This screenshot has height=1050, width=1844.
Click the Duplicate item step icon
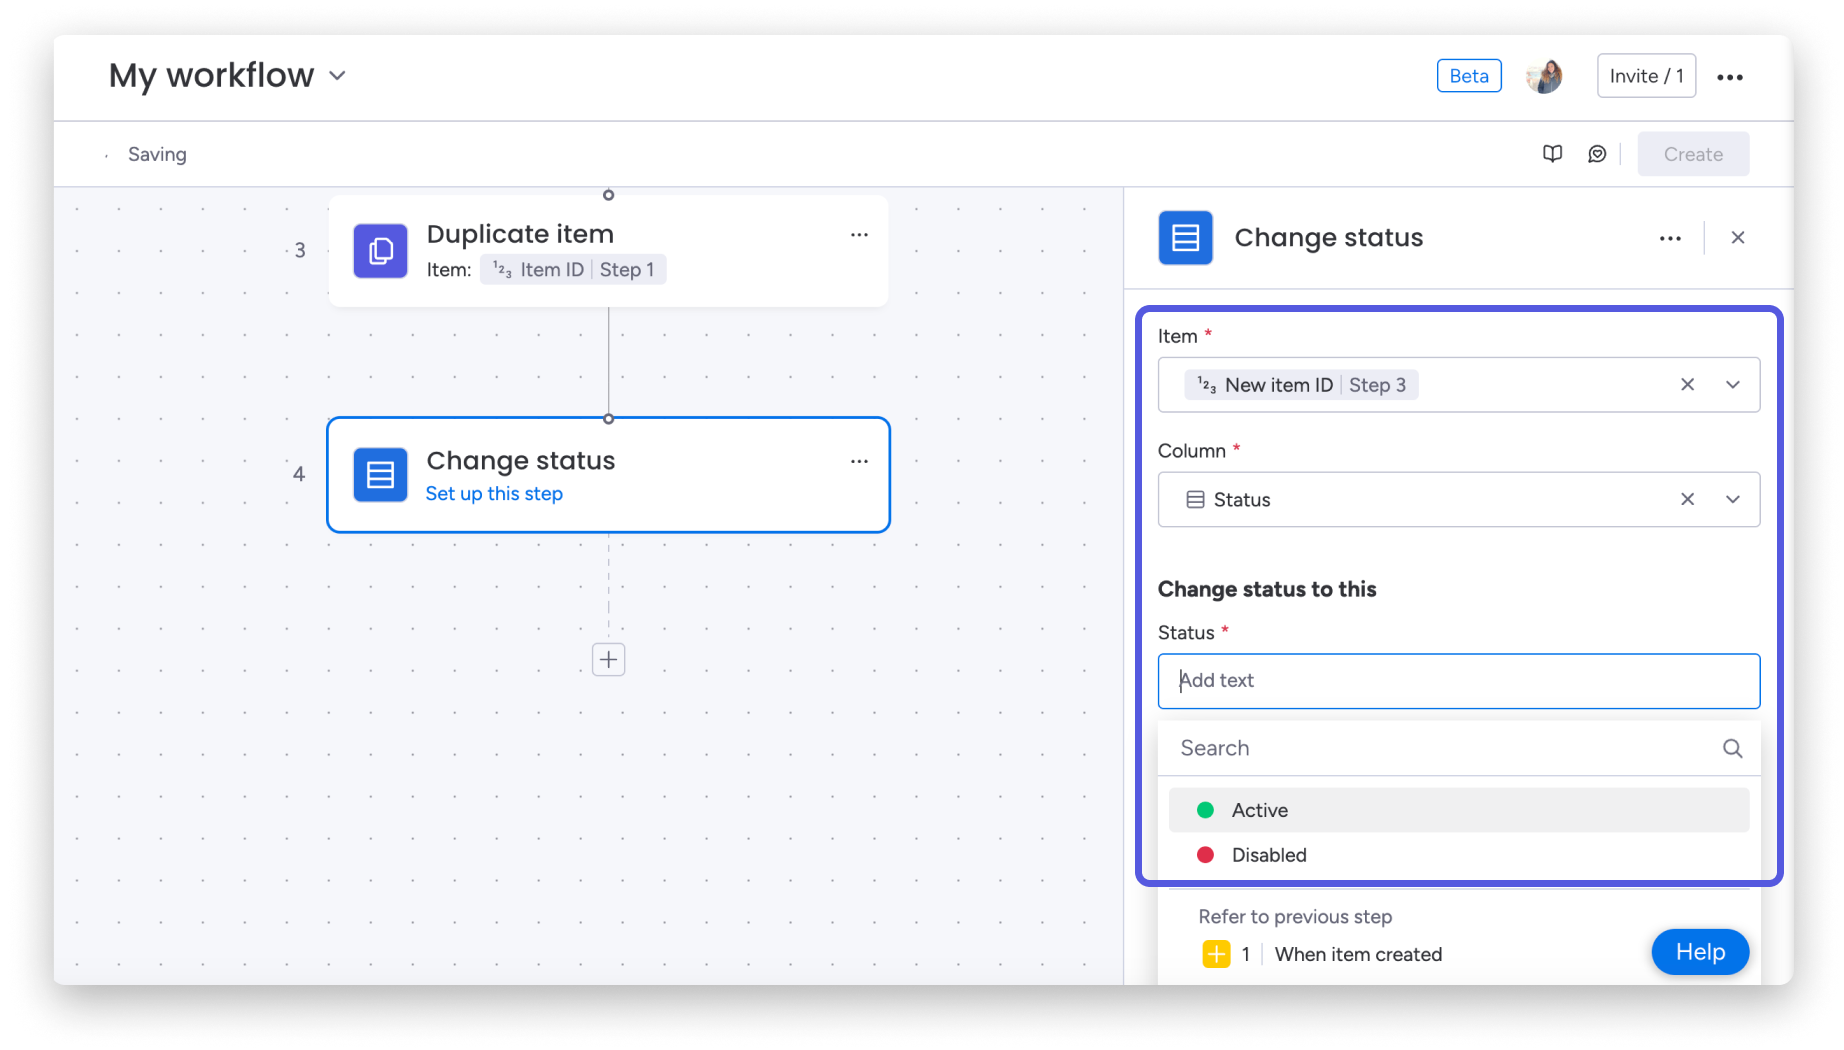click(x=380, y=251)
